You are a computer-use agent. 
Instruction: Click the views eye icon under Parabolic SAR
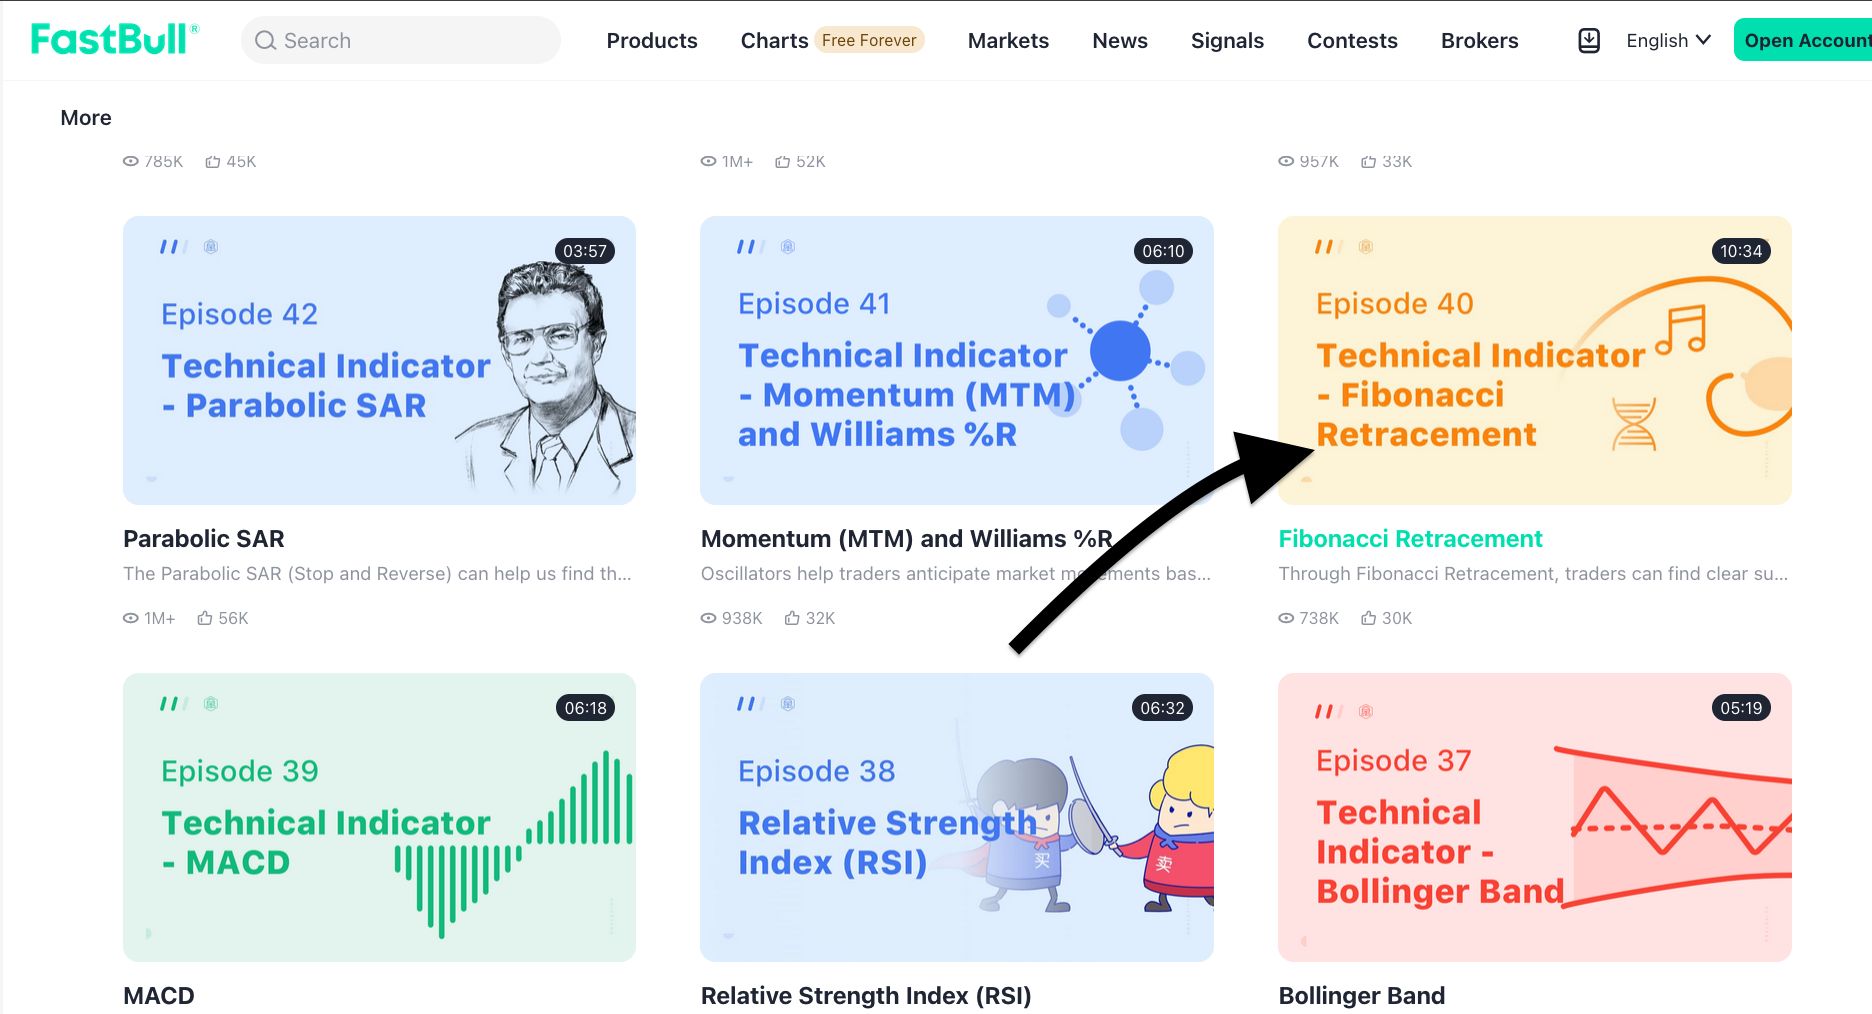[131, 618]
